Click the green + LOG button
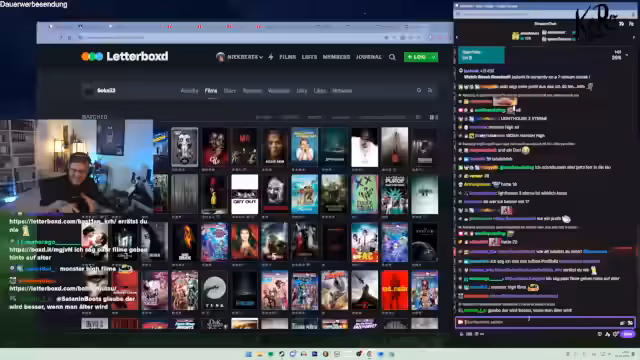The height and width of the screenshot is (360, 640). (x=417, y=57)
